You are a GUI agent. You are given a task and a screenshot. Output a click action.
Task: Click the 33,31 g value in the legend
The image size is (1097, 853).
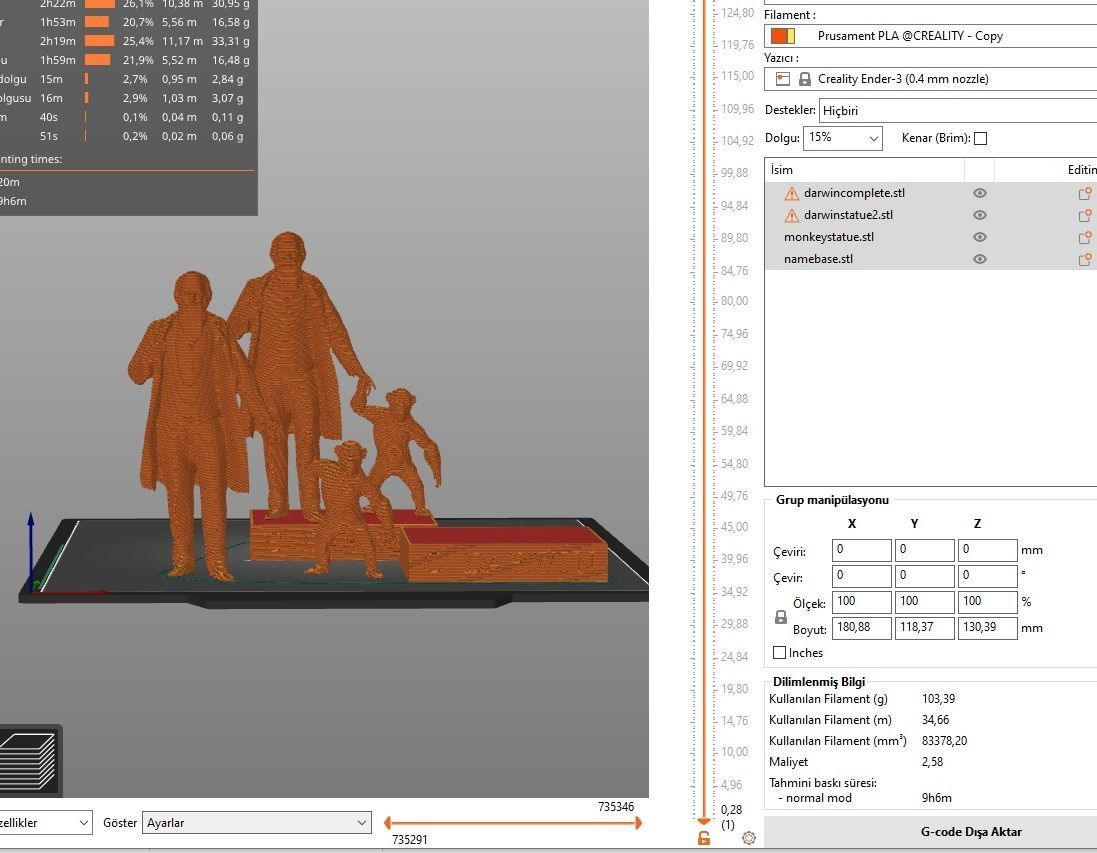[x=230, y=41]
